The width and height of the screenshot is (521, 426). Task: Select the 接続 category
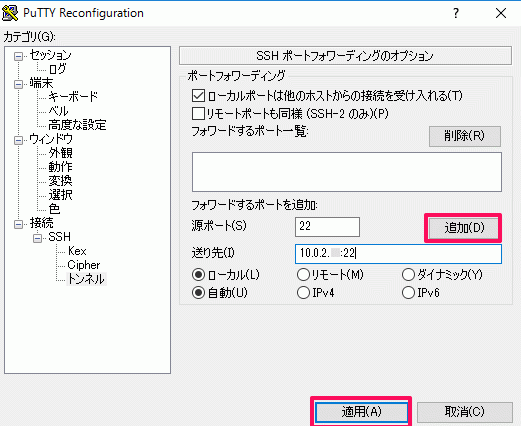click(x=41, y=223)
